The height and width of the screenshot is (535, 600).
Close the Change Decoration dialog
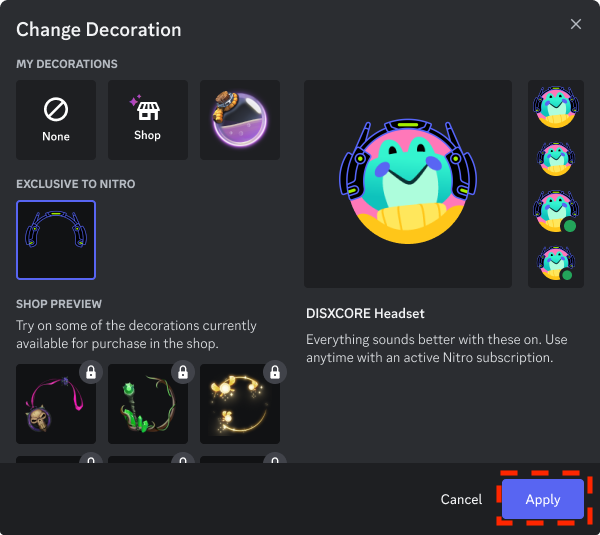(x=576, y=24)
